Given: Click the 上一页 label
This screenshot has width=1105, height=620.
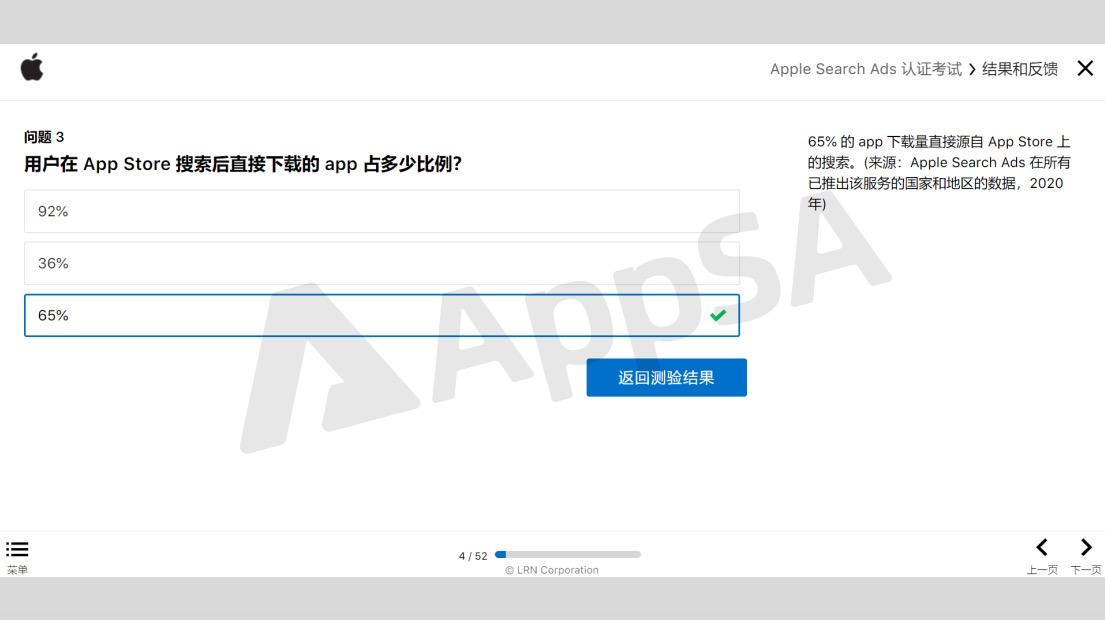Looking at the screenshot, I should click(x=1042, y=570).
